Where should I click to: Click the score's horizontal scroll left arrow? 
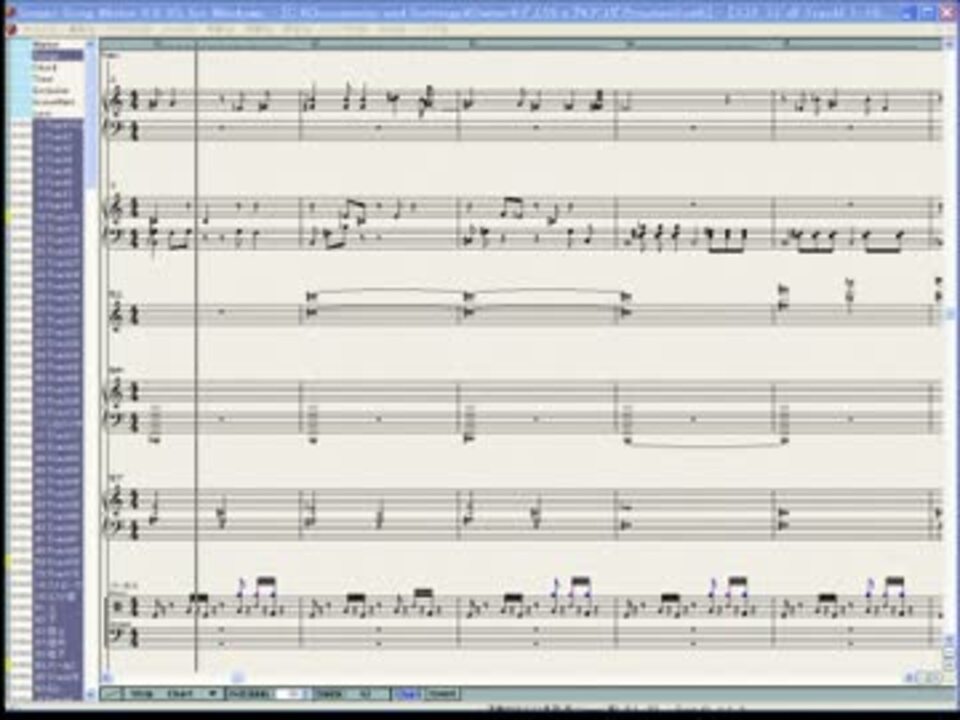pos(107,677)
